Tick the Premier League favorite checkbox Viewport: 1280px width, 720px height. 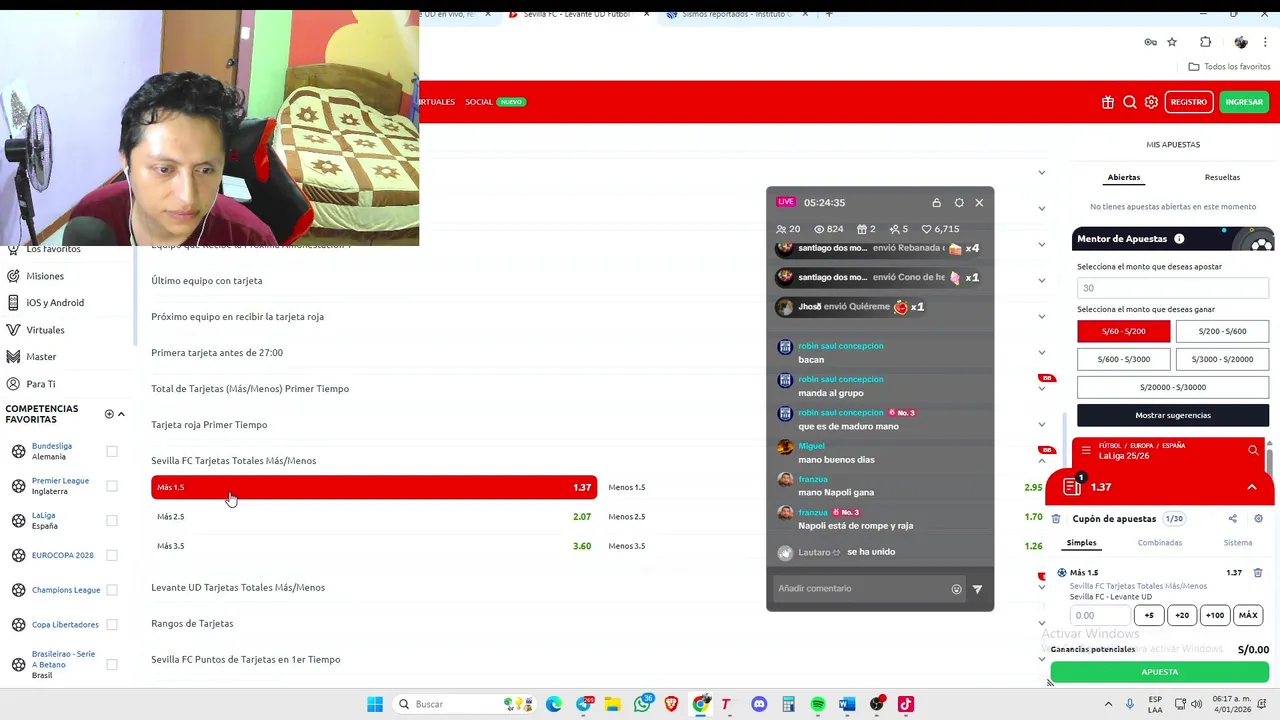point(112,486)
